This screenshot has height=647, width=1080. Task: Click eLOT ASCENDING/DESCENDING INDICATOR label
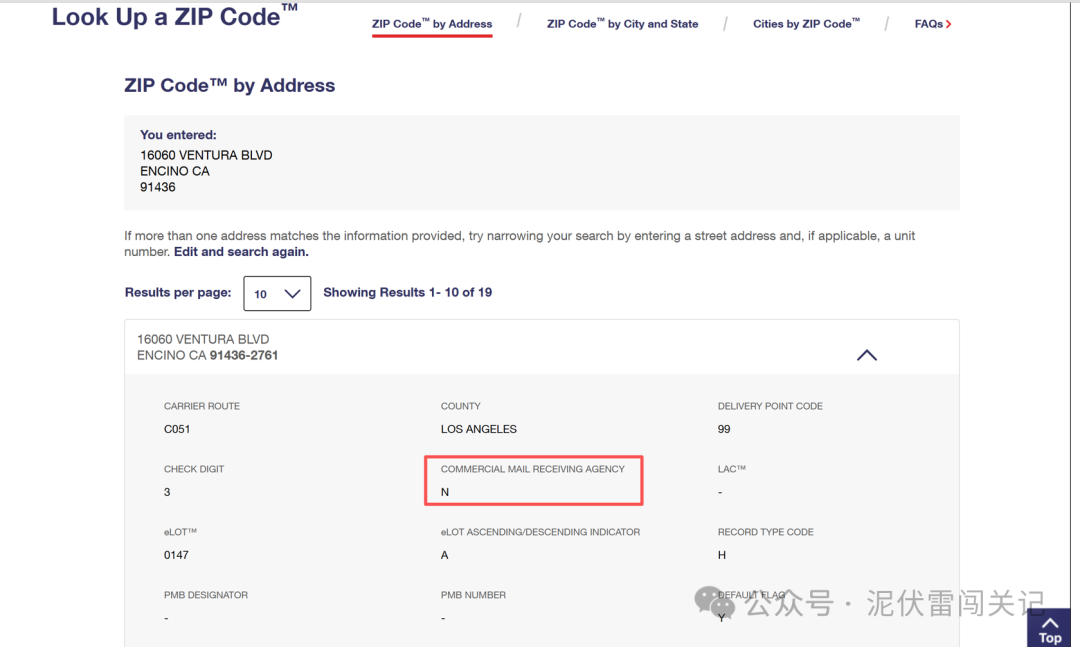point(541,532)
